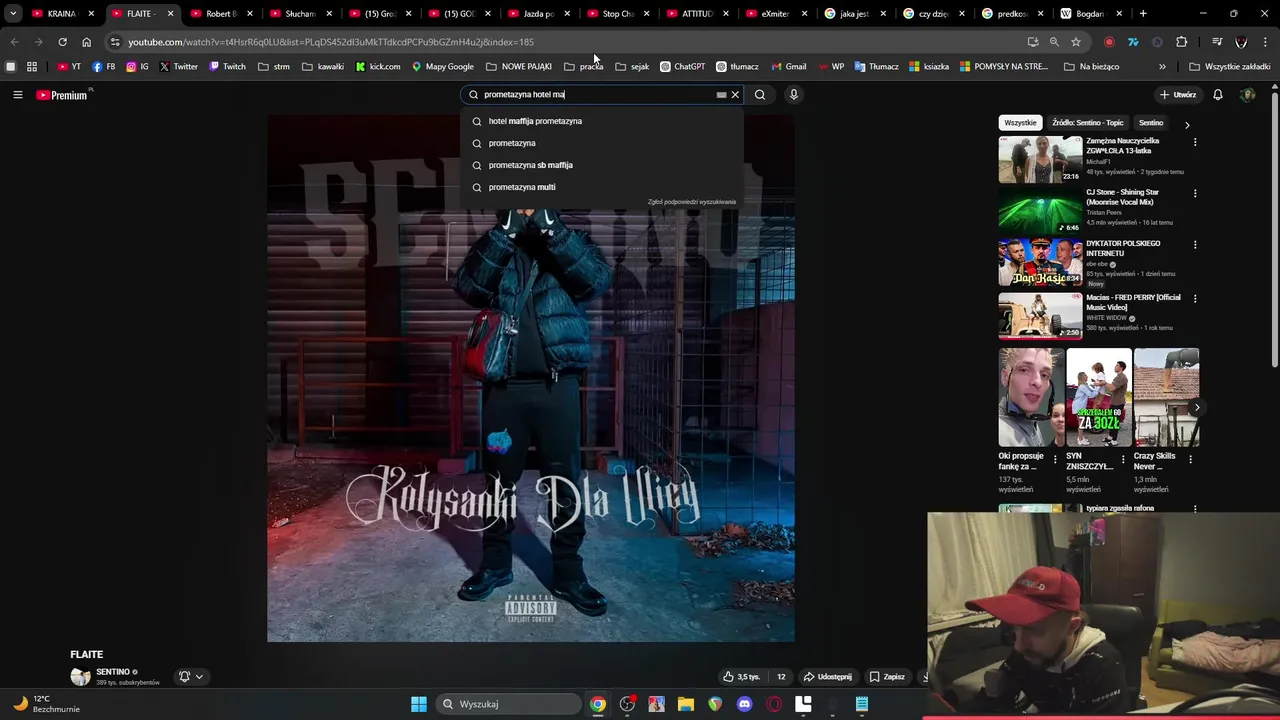Open Chrome extensions puzzle icon

(x=1181, y=42)
